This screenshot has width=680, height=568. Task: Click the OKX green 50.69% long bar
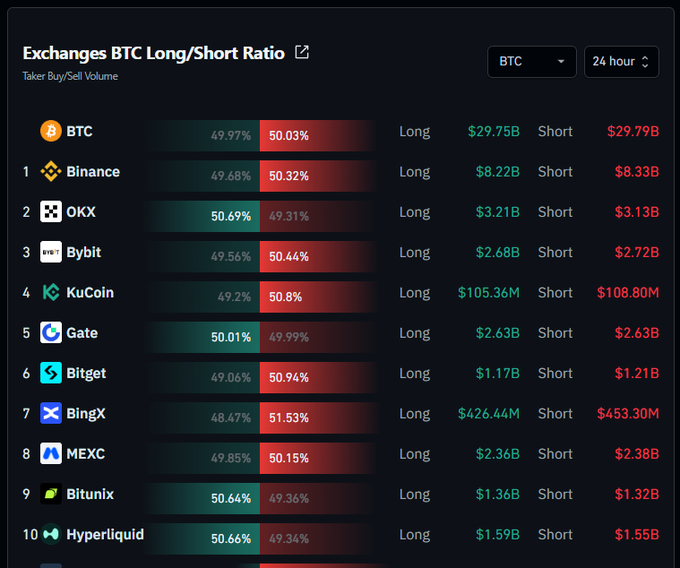(x=203, y=216)
